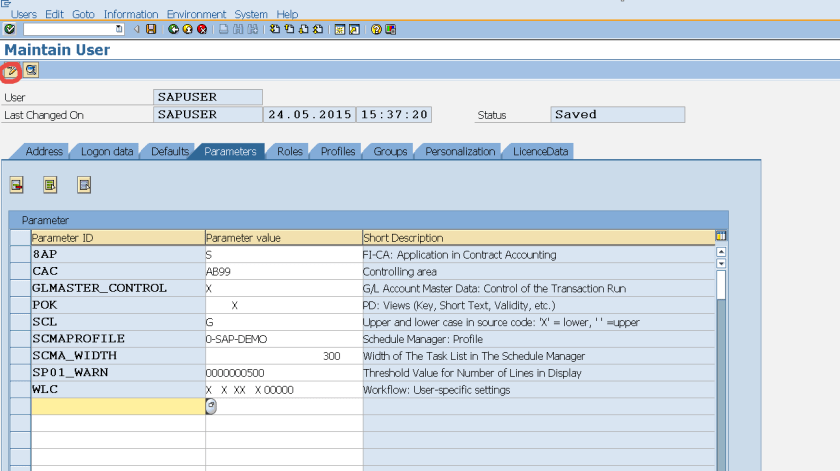This screenshot has height=471, width=840.
Task: Switch to the Logon data tab
Action: [x=108, y=151]
